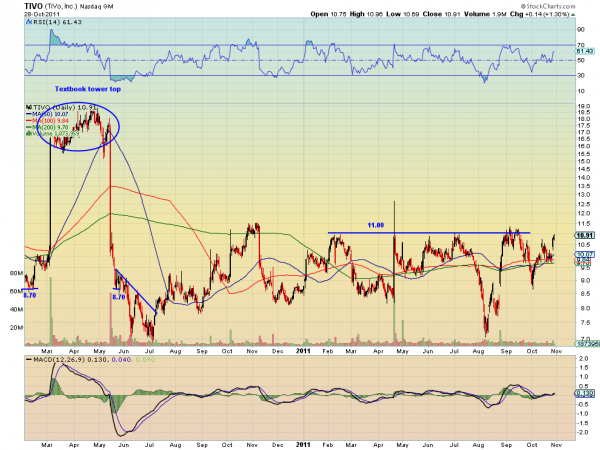Click the '8.70' label at chart's left edge
Viewport: 600px width, 450px height.
point(30,295)
